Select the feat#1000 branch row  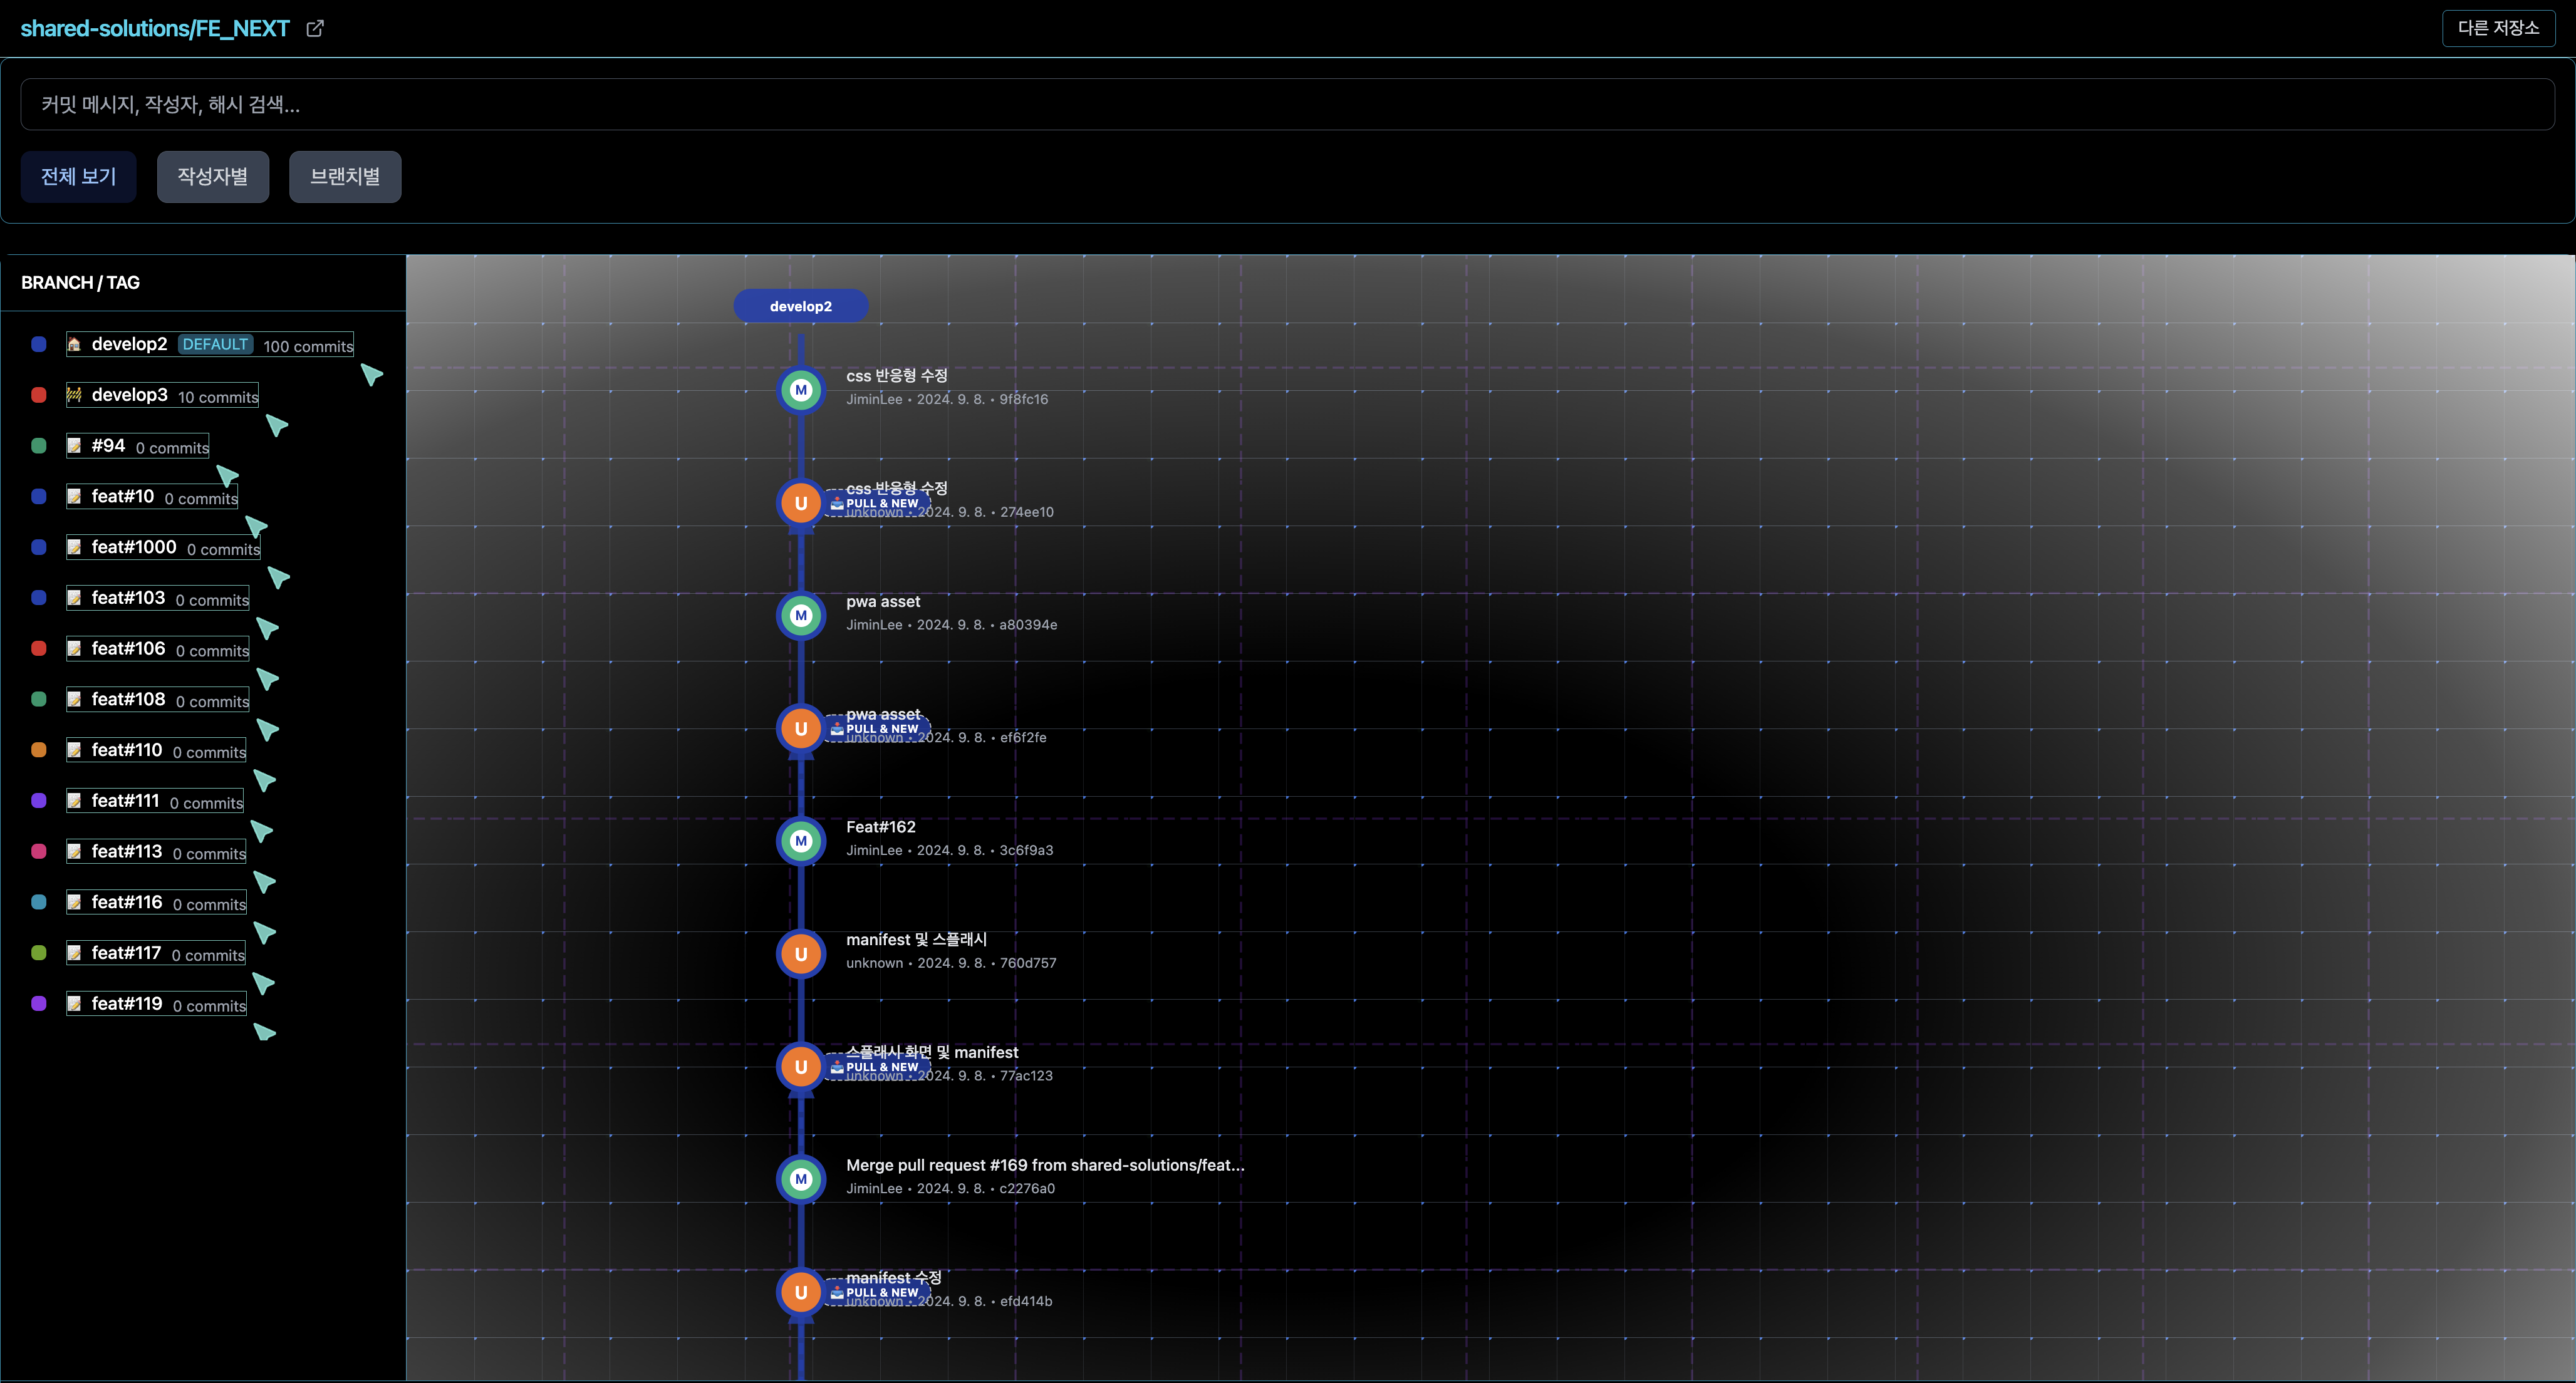[x=163, y=547]
